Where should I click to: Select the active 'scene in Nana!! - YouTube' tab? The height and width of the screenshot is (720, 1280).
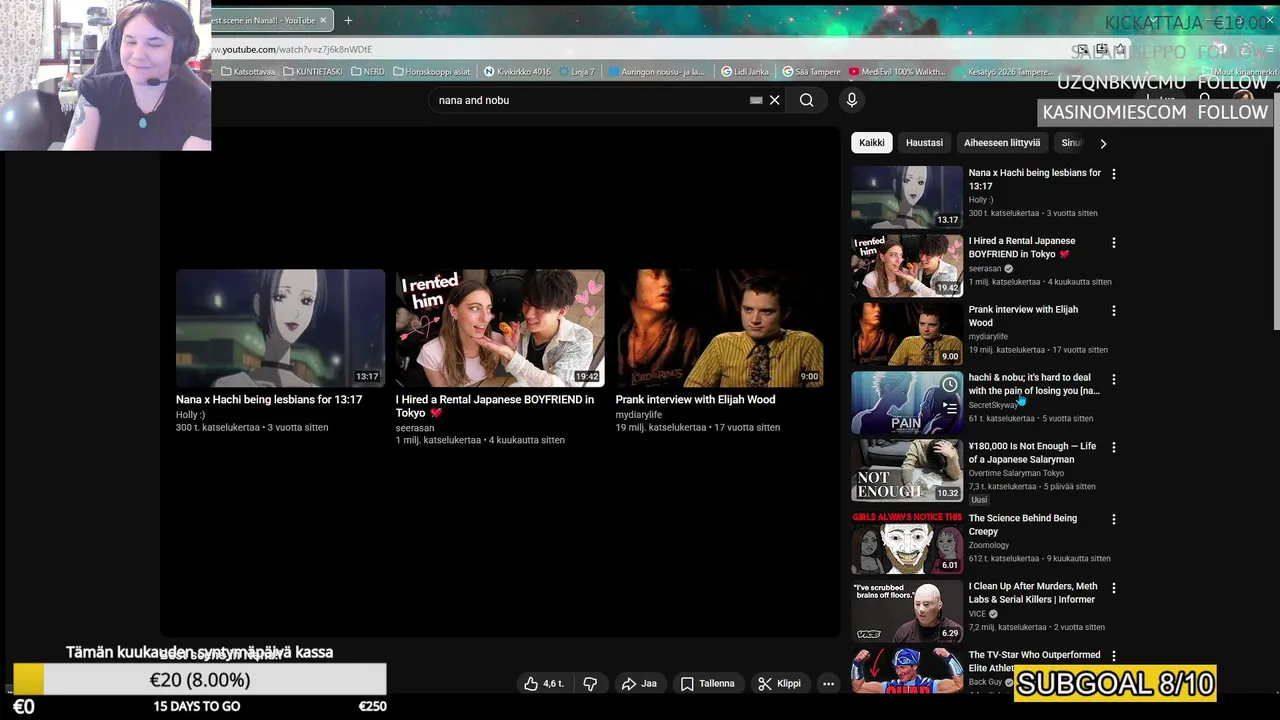(x=264, y=20)
